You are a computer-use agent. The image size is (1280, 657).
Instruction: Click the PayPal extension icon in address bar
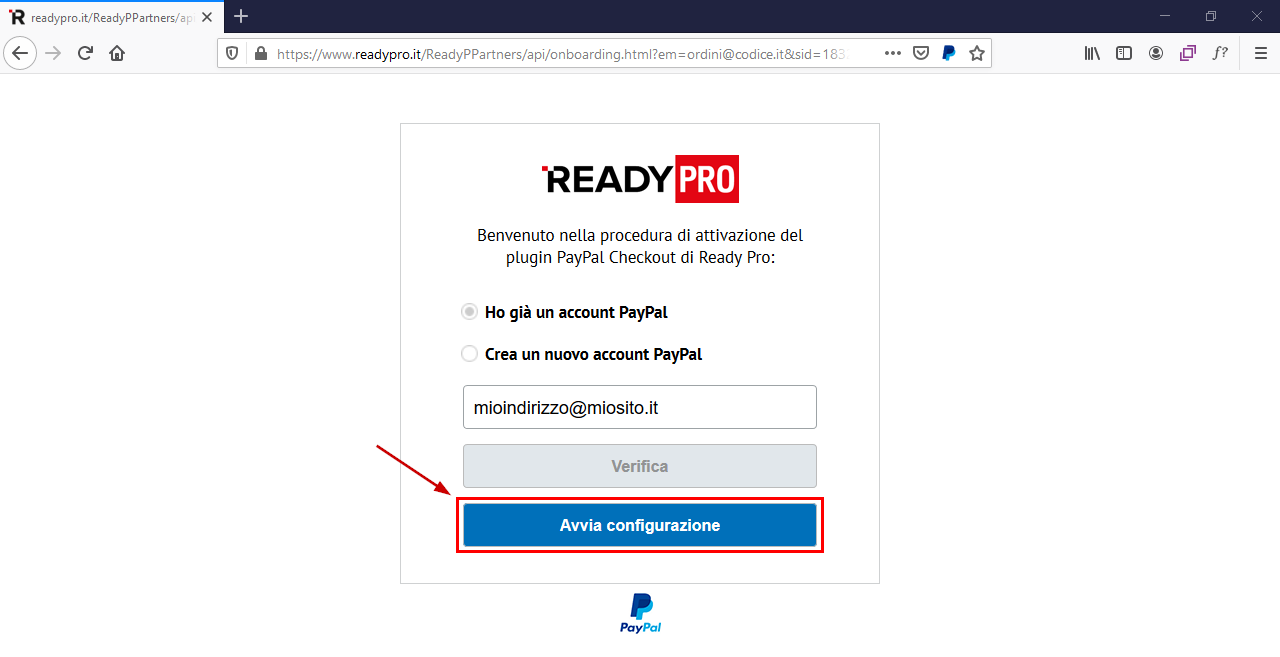[x=949, y=53]
